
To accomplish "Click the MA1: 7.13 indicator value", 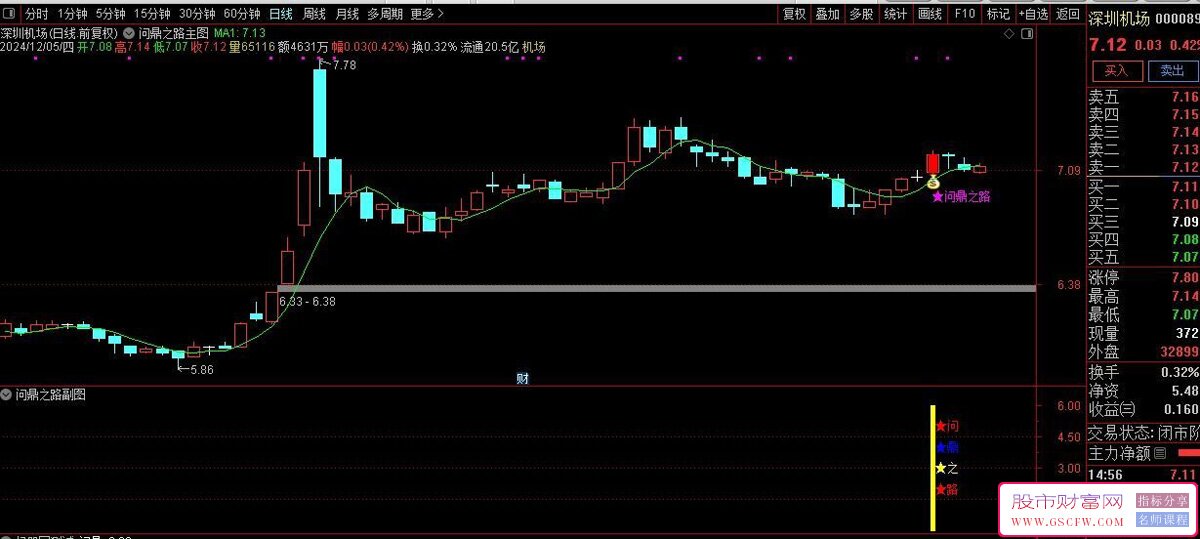I will click(x=239, y=32).
